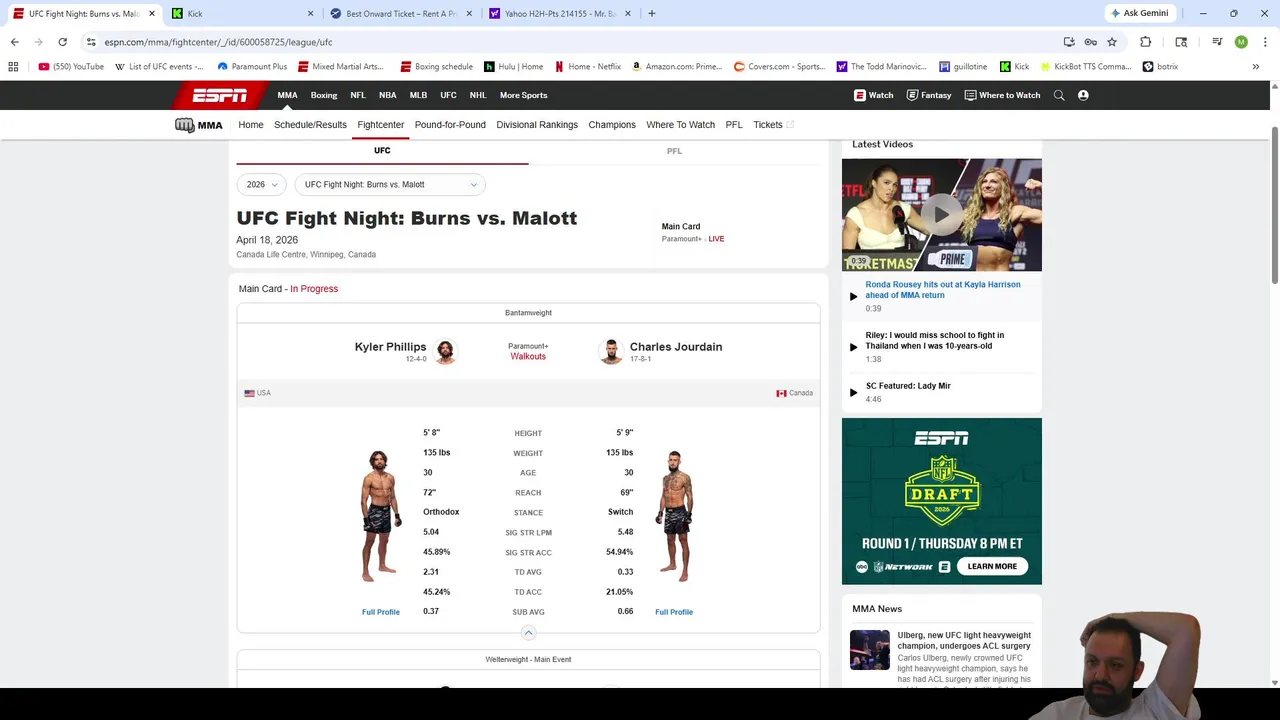Open Chrome three-dot menu
The width and height of the screenshot is (1280, 720).
[1264, 42]
